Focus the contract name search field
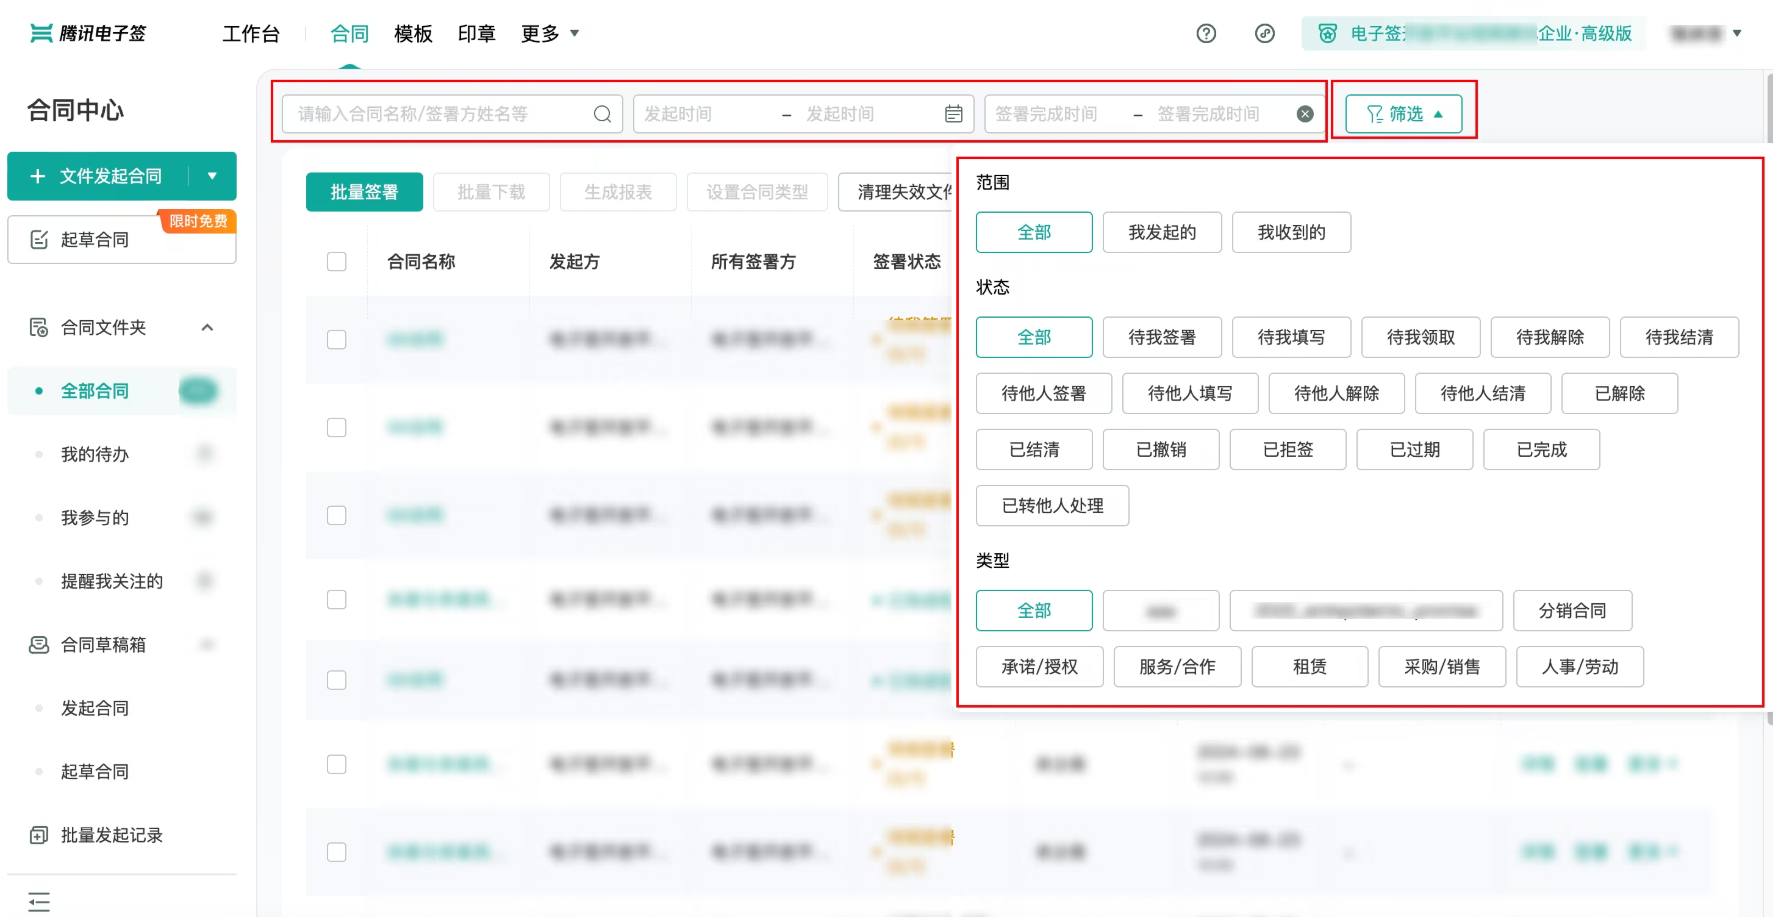Image resolution: width=1773 pixels, height=917 pixels. (x=452, y=114)
